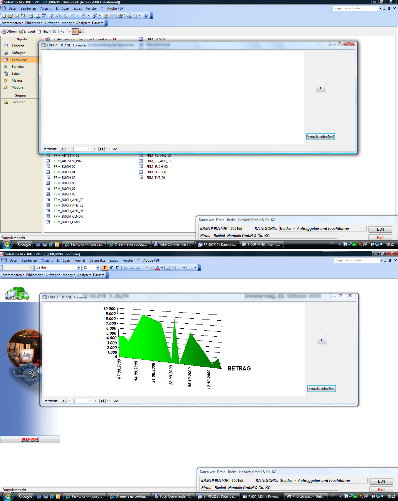Select Abfragen in the Access objects sidebar
The width and height of the screenshot is (398, 501).
[x=18, y=53]
